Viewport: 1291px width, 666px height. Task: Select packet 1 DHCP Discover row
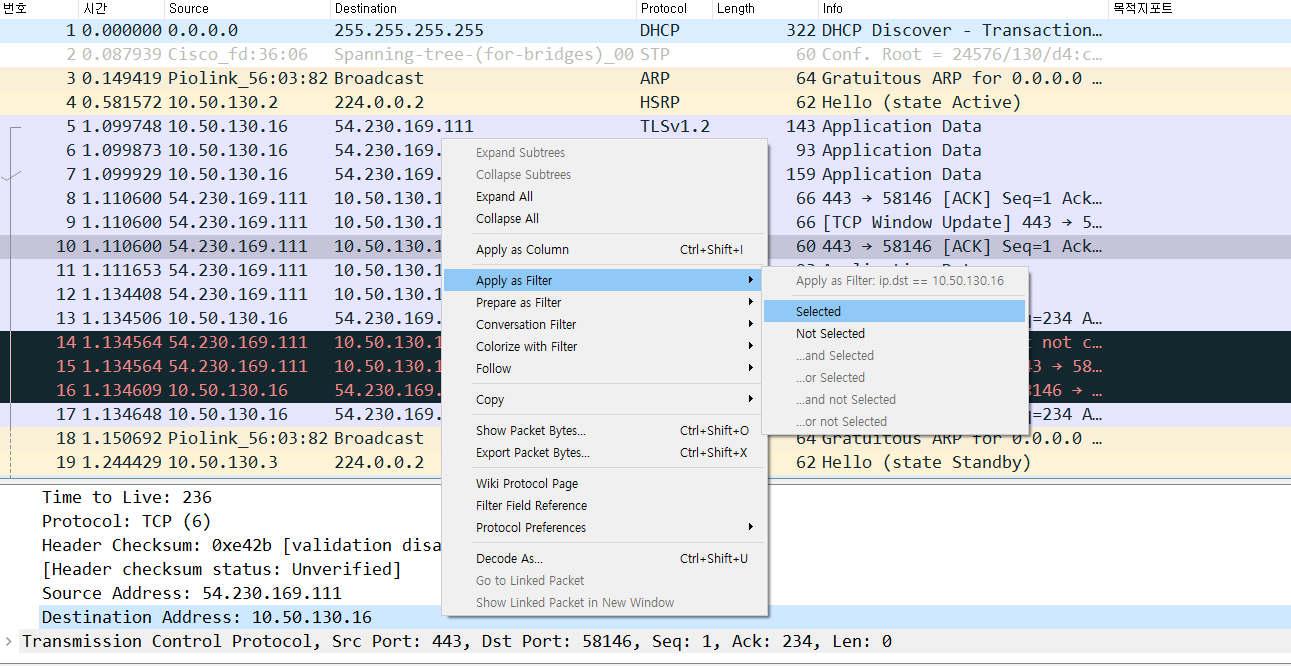[645, 31]
